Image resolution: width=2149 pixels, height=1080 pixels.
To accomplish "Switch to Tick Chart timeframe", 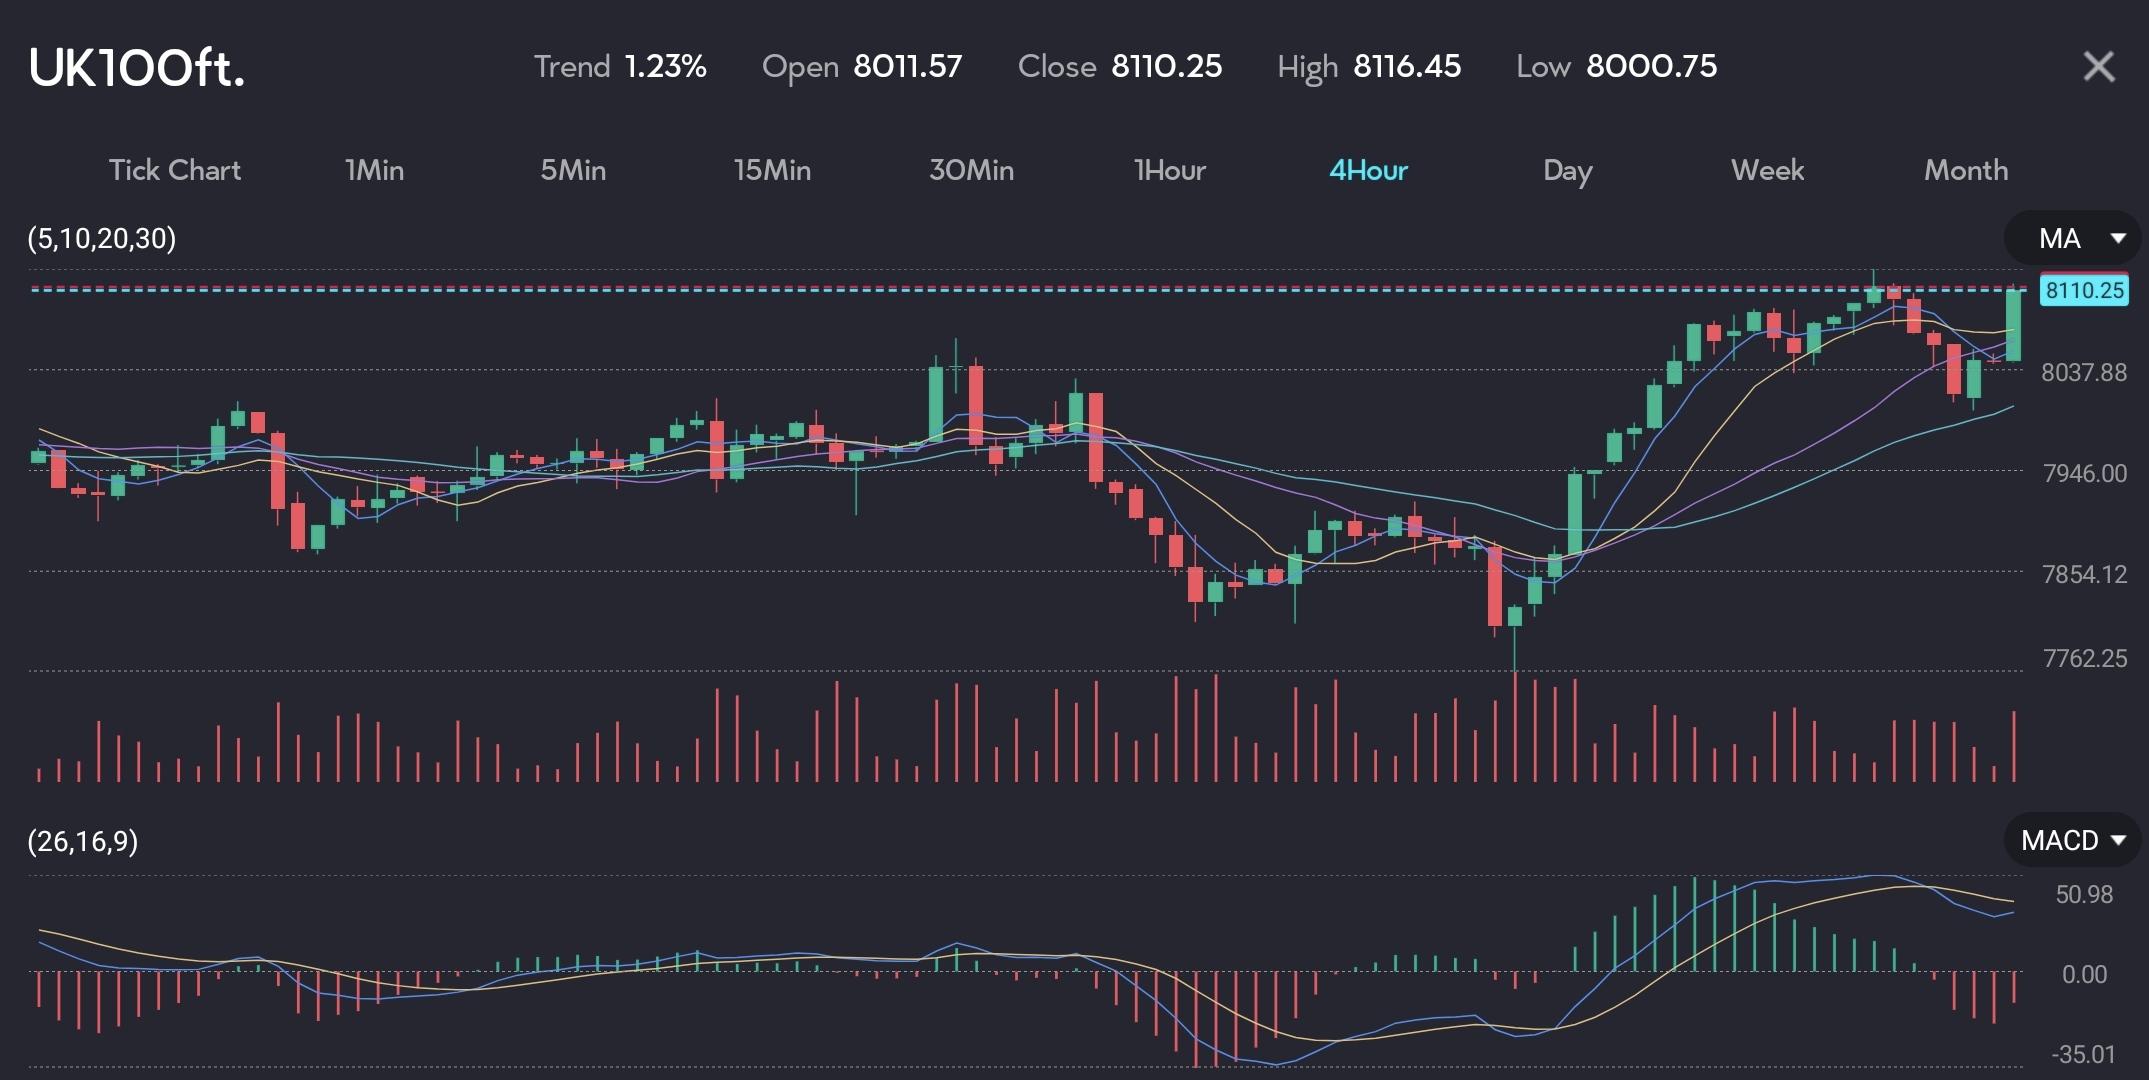I will [175, 170].
